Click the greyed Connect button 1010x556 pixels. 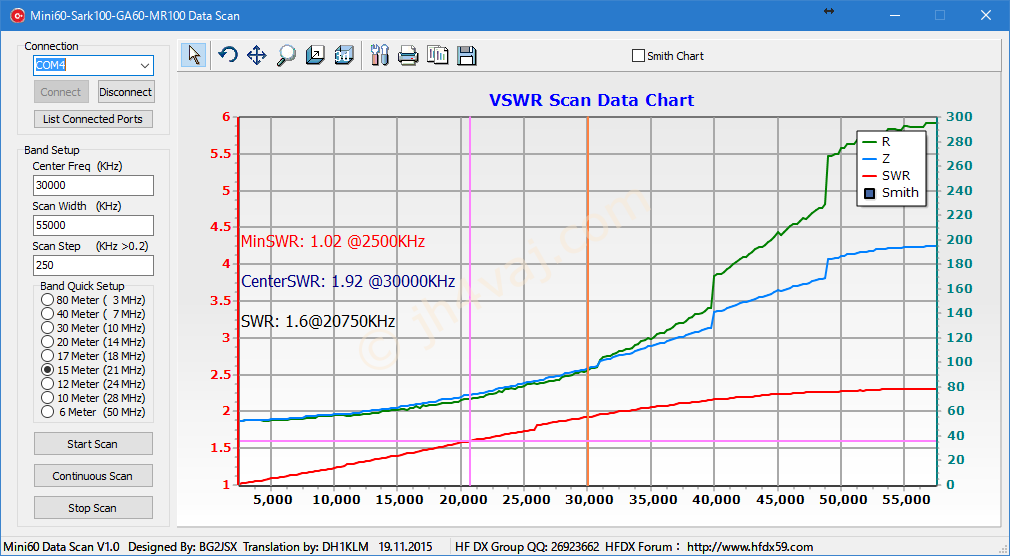(x=61, y=92)
